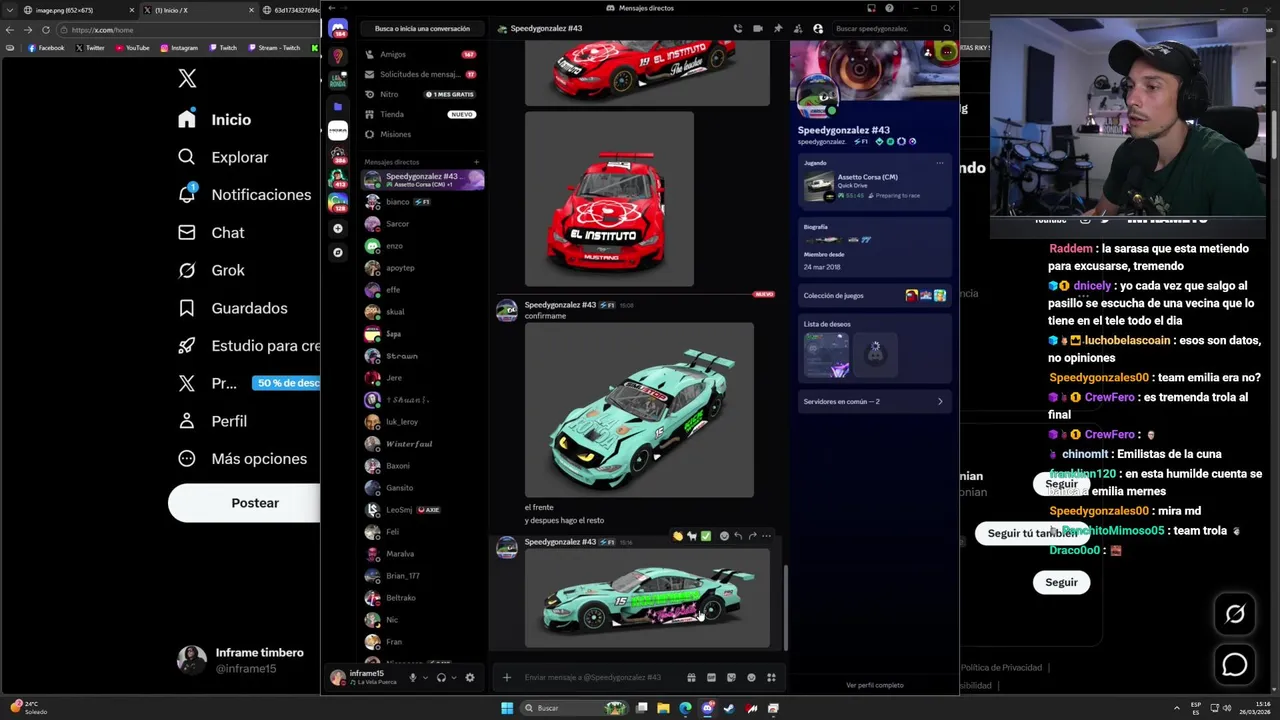
Task: Open the GIF picker in Discord
Action: click(x=711, y=677)
